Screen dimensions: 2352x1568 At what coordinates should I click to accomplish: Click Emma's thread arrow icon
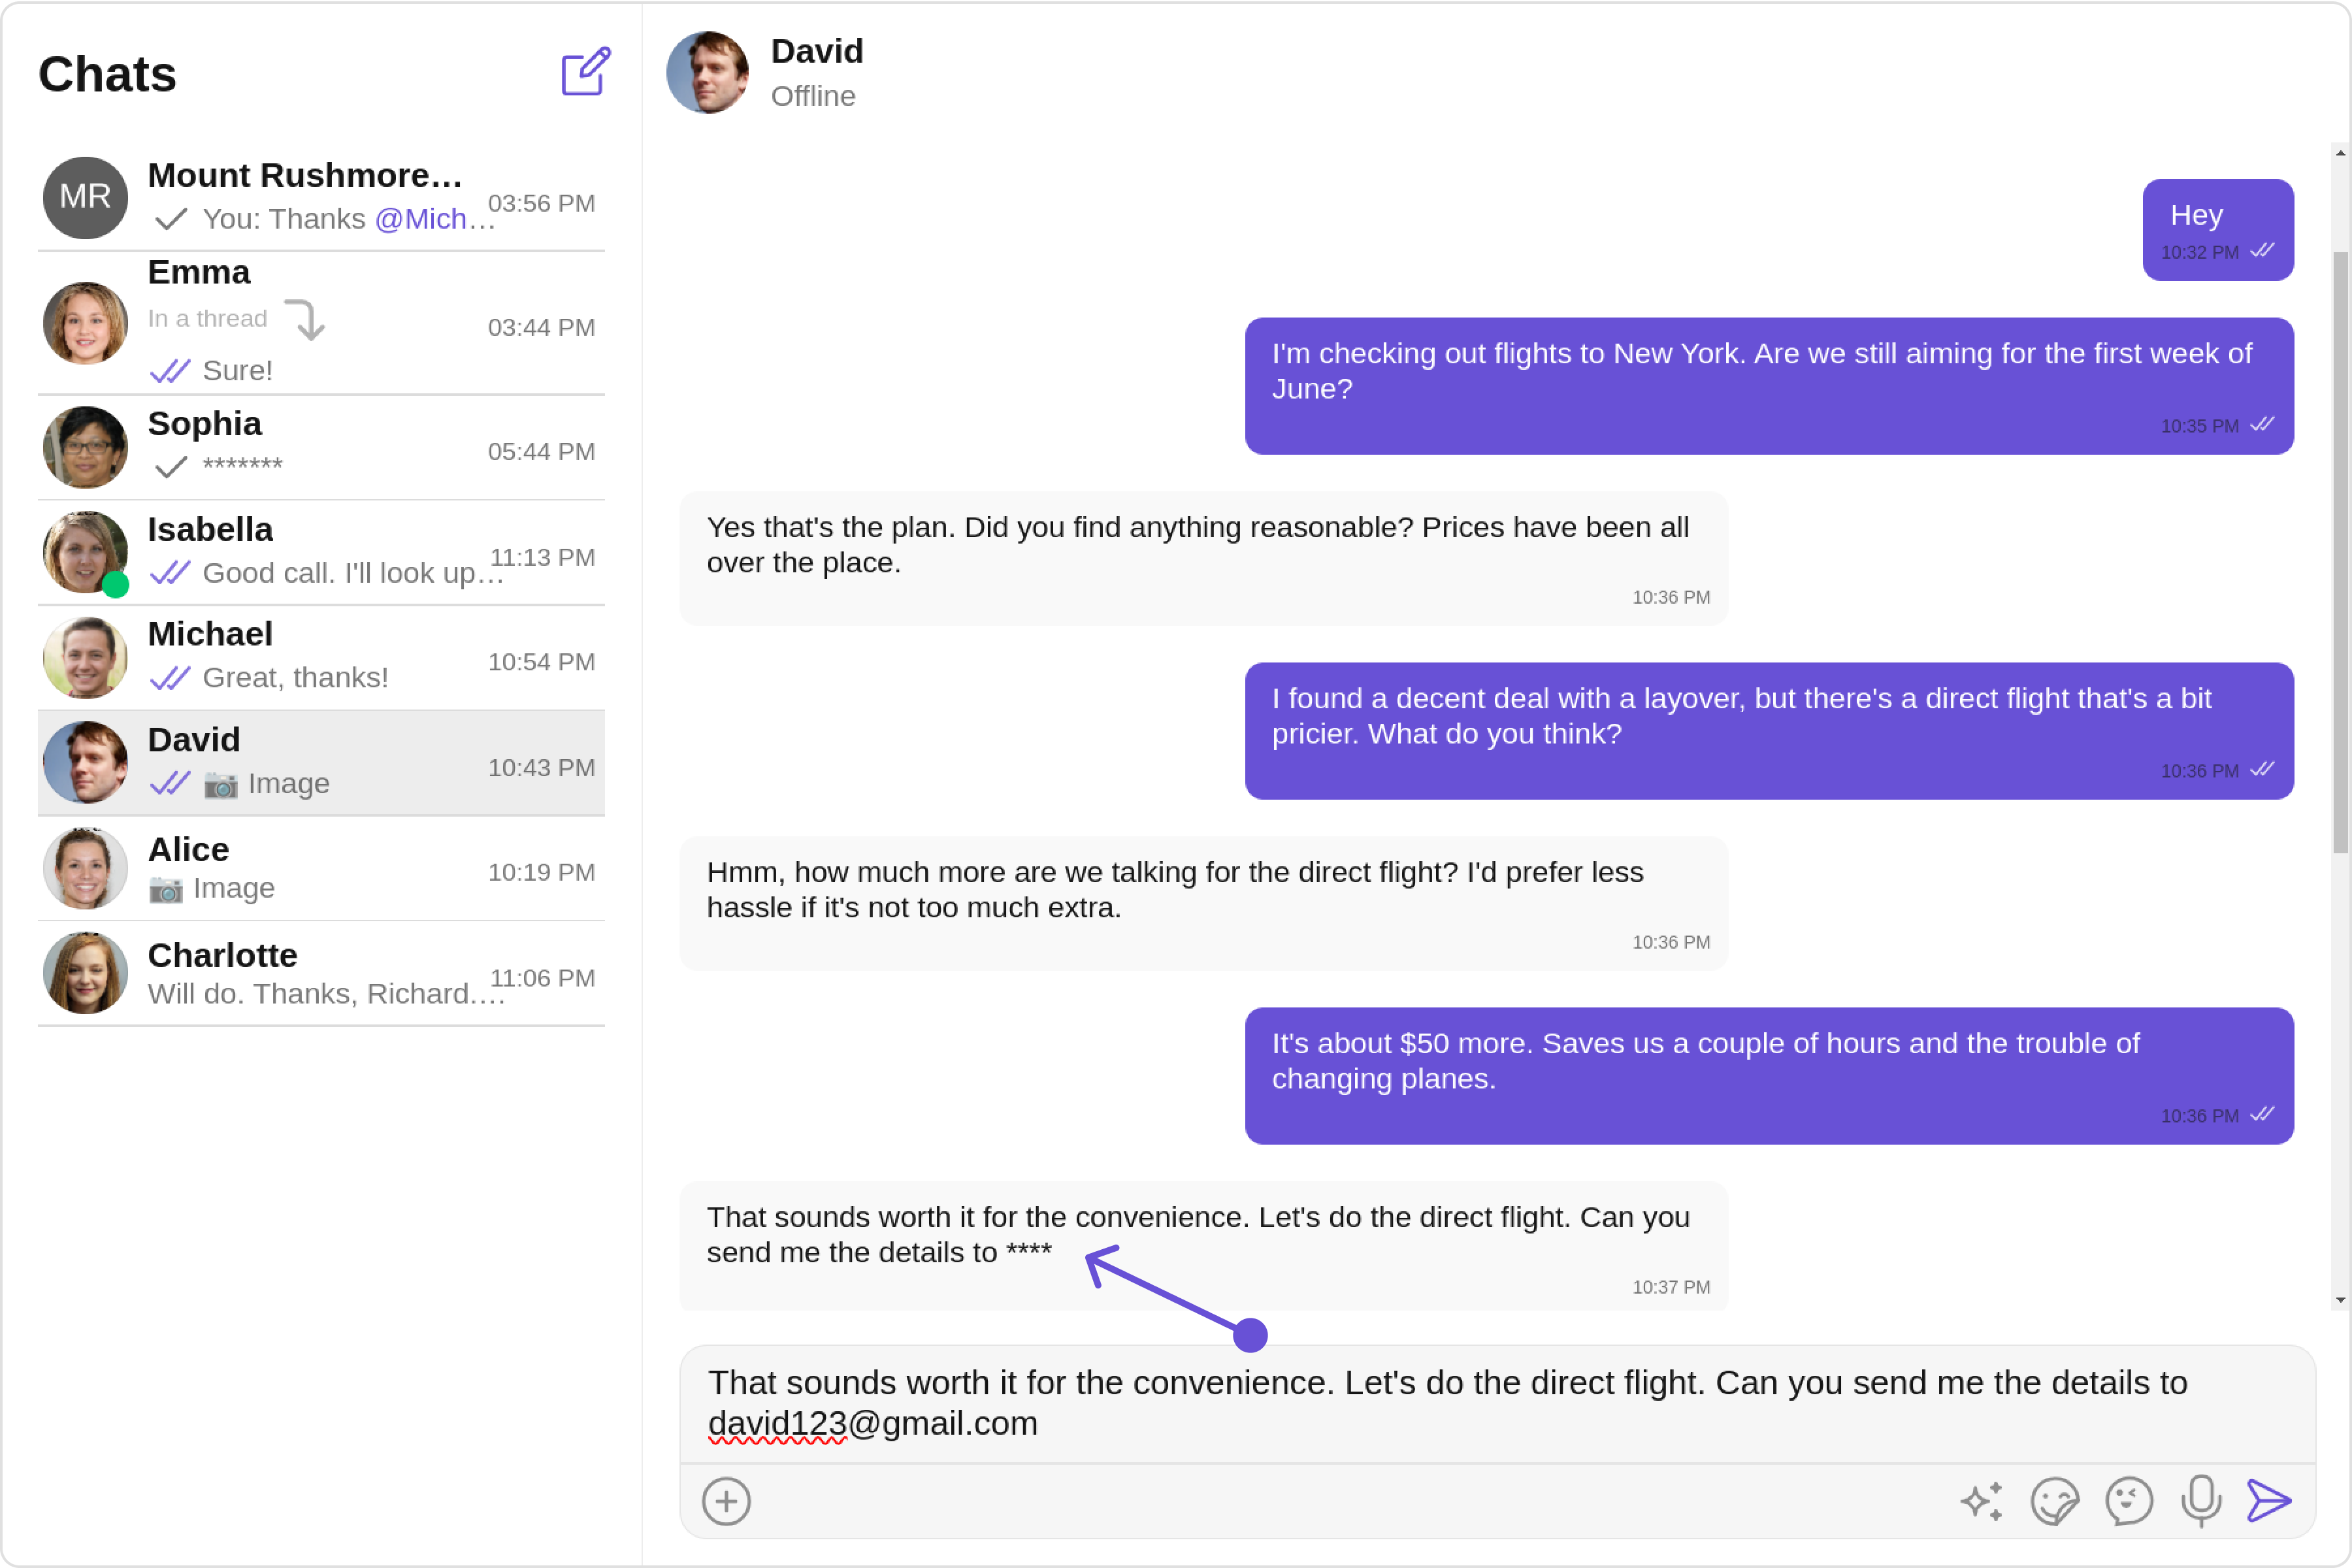[305, 320]
